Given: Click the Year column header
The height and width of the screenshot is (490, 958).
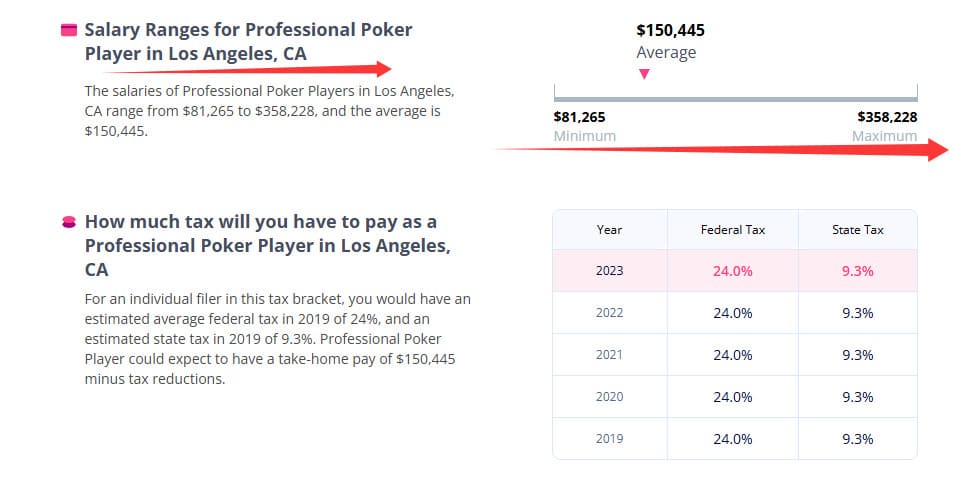Looking at the screenshot, I should 609,230.
